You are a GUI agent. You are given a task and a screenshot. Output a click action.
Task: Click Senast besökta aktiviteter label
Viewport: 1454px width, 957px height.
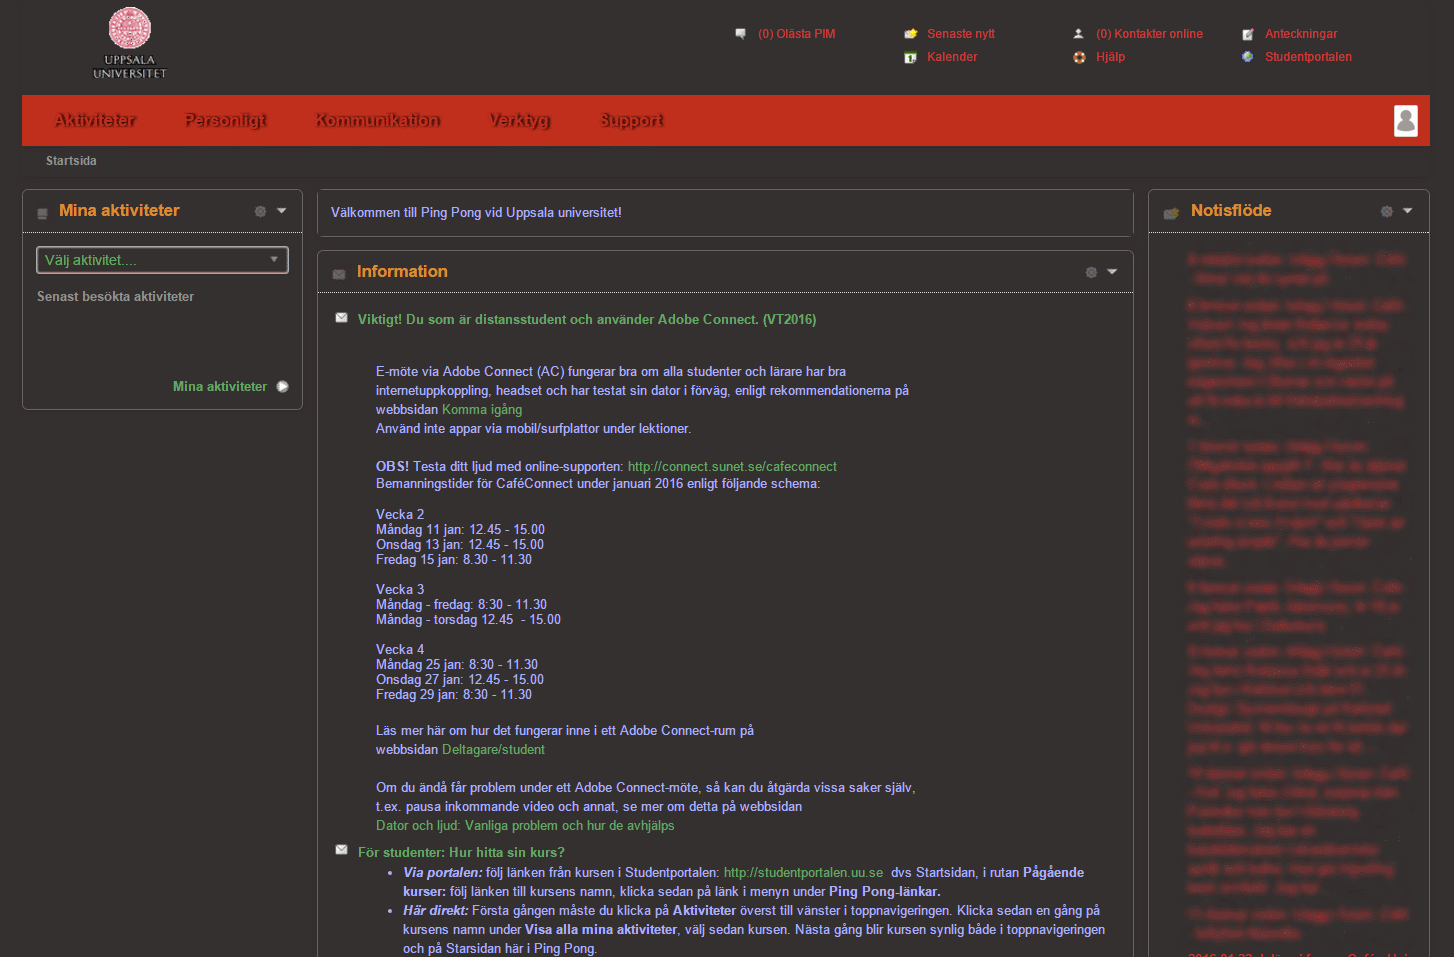[116, 297]
